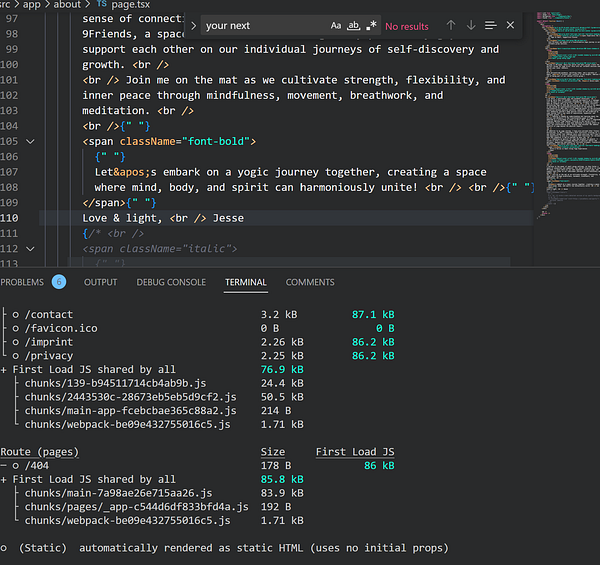Screen dimensions: 600x565
Task: Go to previous match arrow
Action: 451,25
